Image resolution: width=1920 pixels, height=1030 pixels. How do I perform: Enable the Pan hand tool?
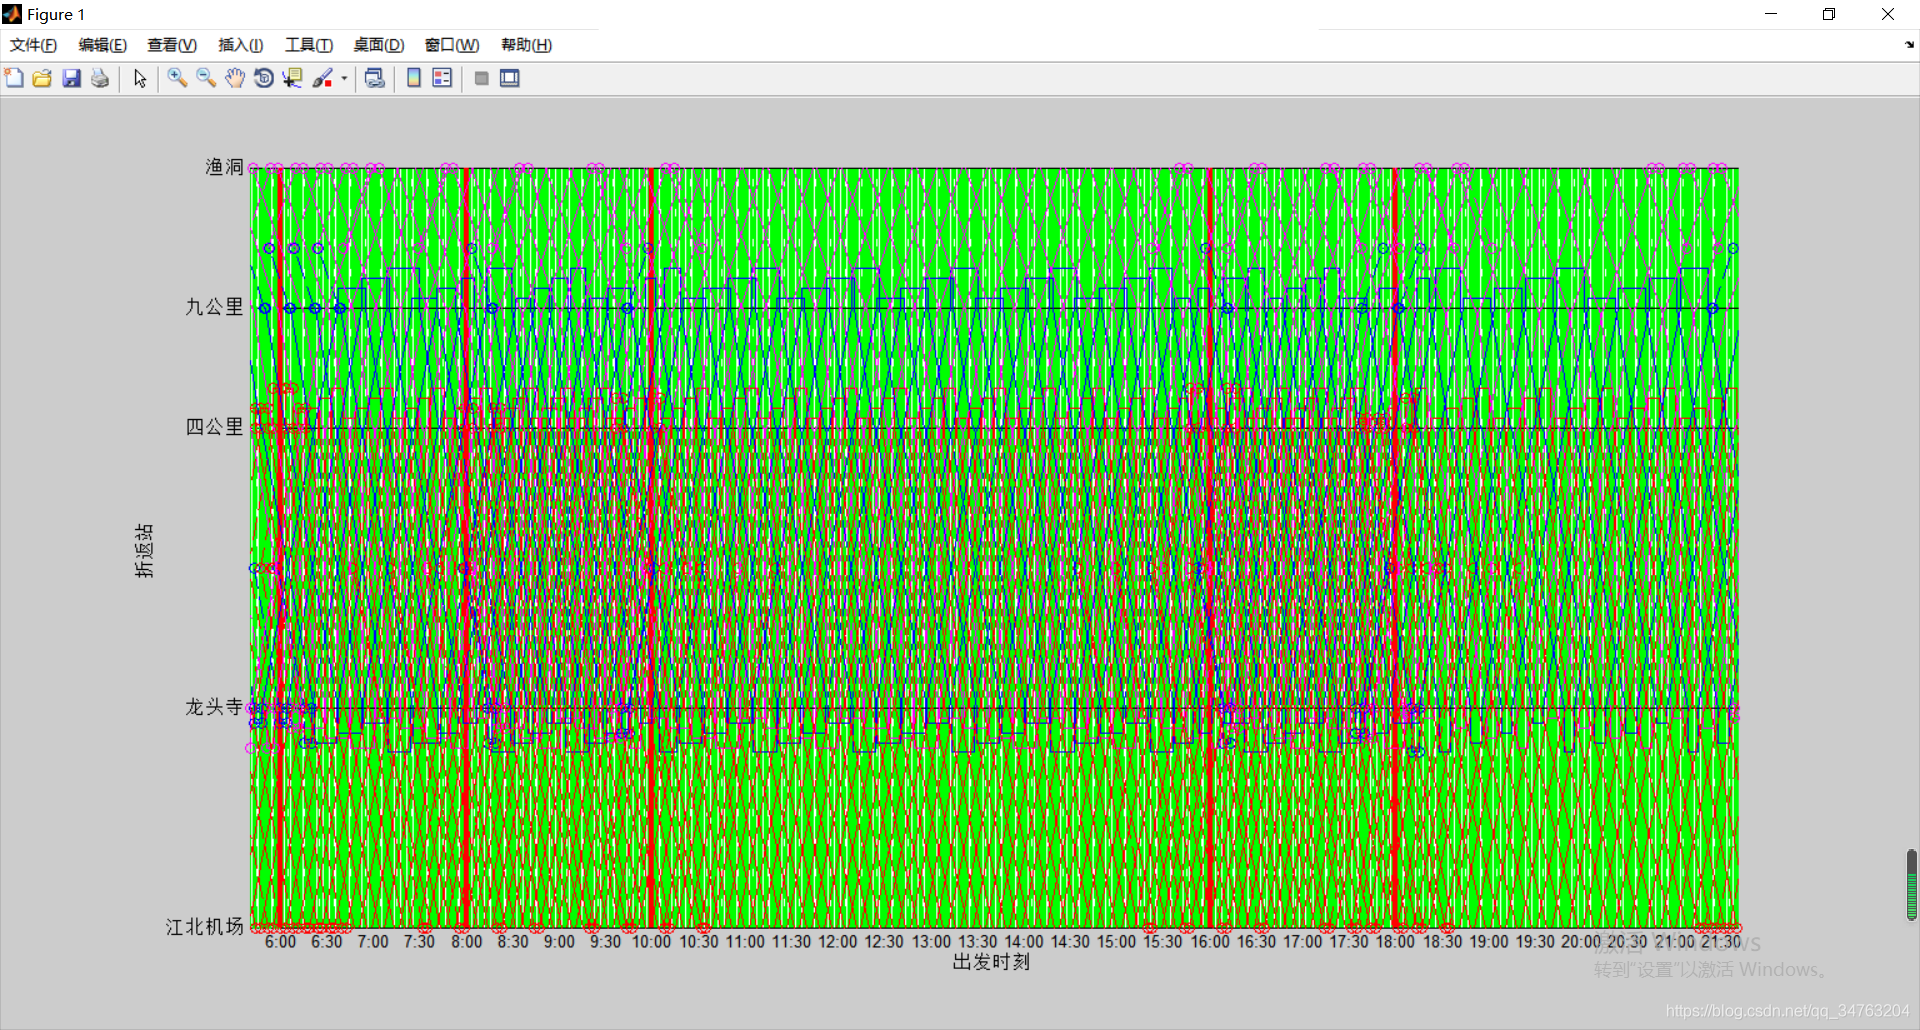235,78
